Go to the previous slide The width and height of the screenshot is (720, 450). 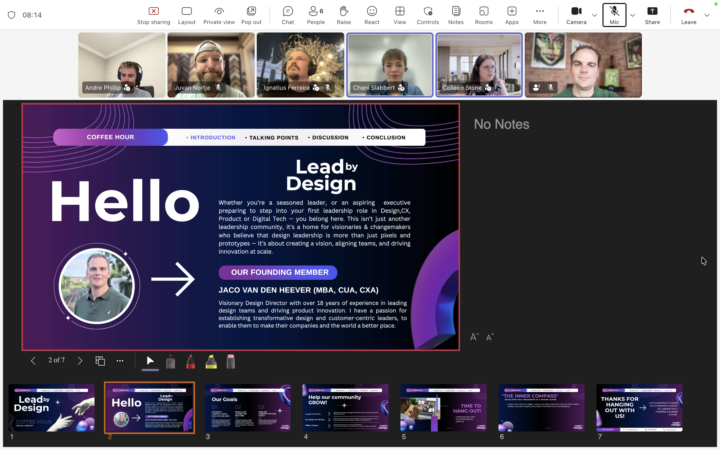[33, 361]
